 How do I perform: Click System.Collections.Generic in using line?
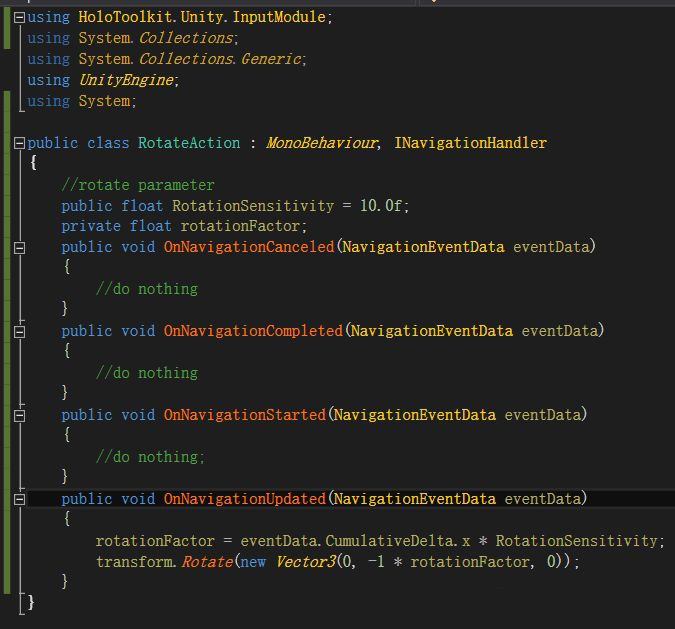pyautogui.click(x=190, y=59)
